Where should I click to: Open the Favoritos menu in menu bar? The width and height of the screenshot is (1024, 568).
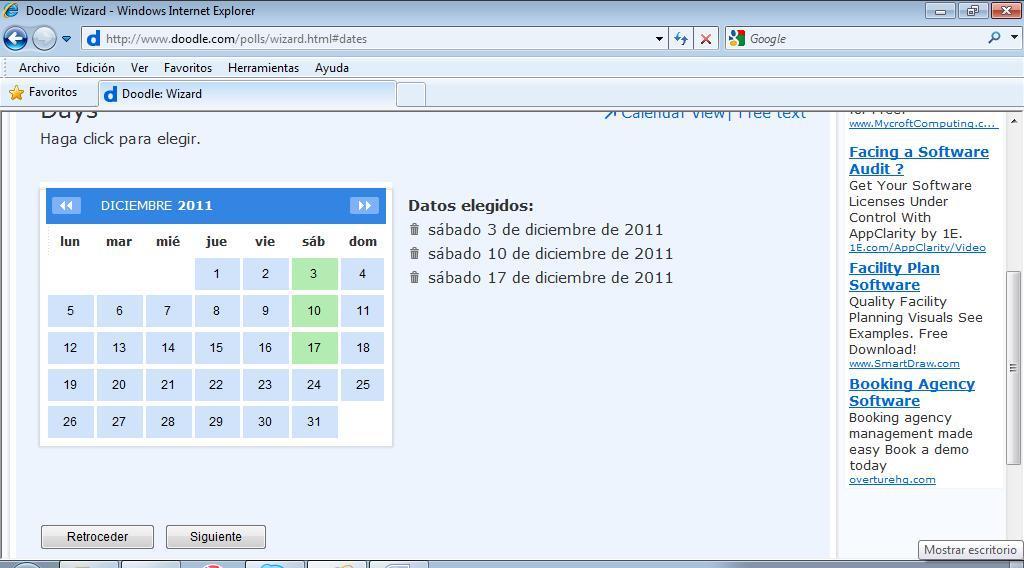click(188, 68)
